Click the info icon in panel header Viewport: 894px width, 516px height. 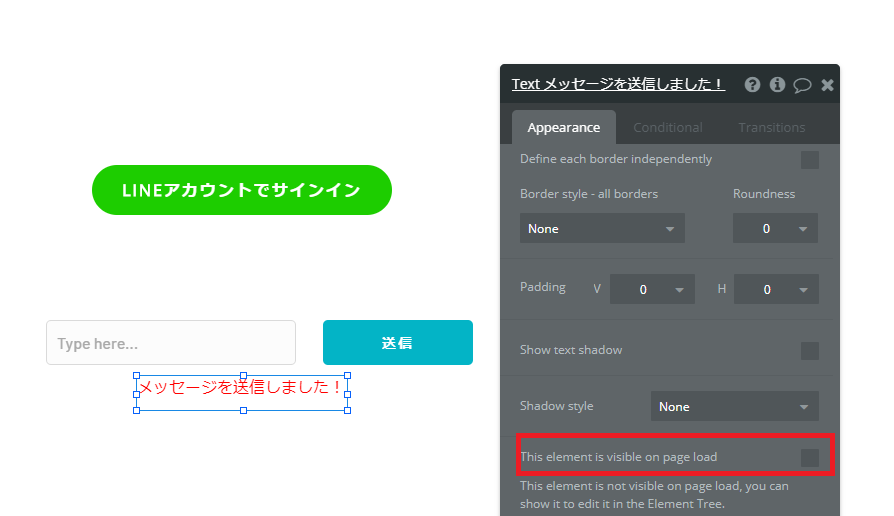(x=777, y=85)
